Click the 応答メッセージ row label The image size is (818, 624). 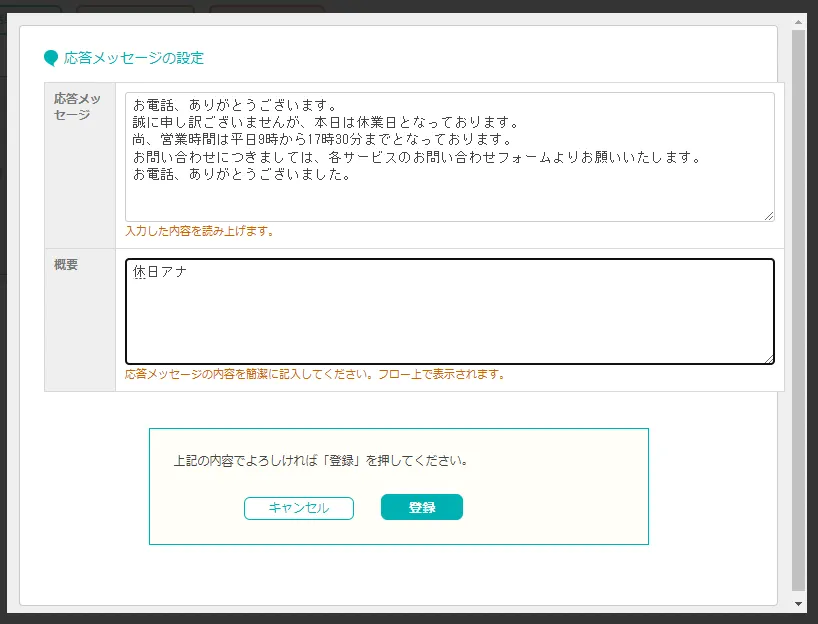[x=77, y=106]
